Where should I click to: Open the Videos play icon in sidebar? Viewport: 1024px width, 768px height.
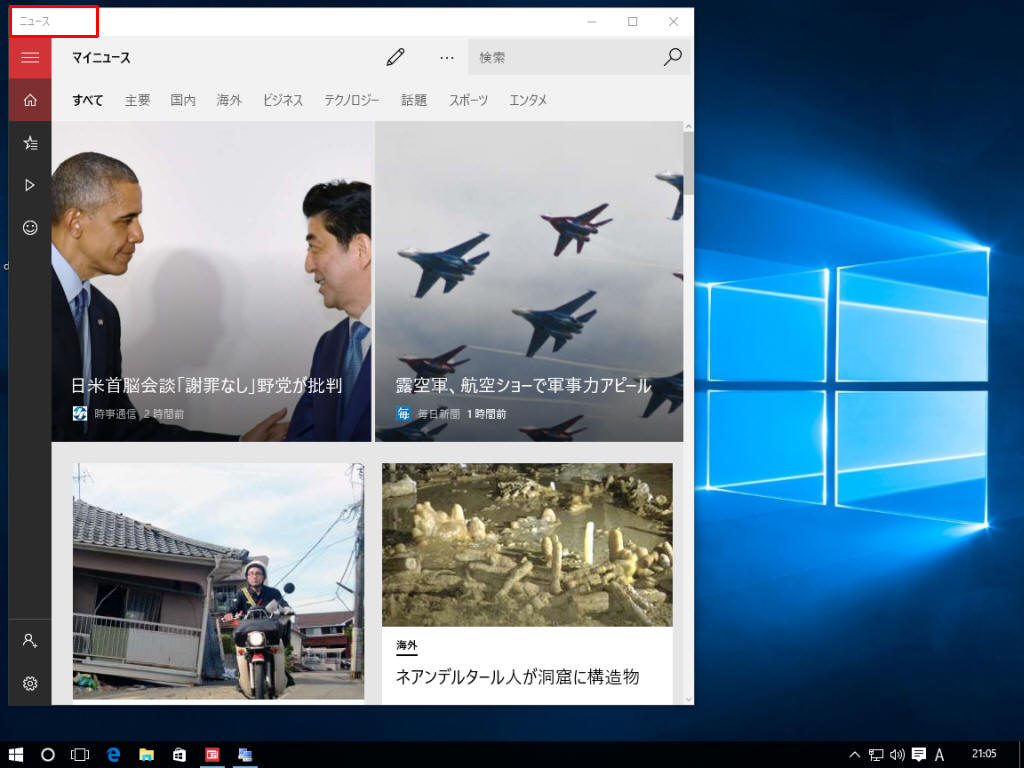click(30, 185)
